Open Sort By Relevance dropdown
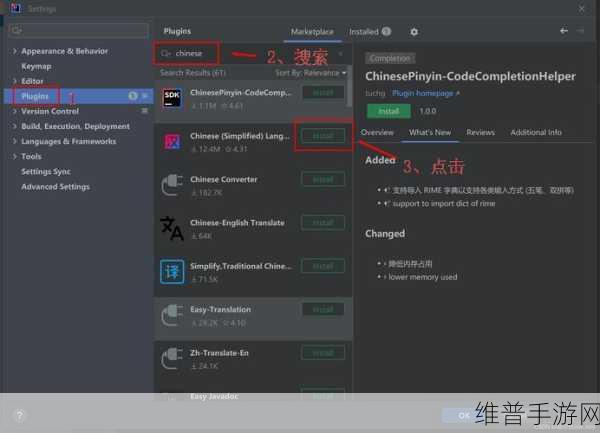This screenshot has height=433, width=600. (311, 73)
